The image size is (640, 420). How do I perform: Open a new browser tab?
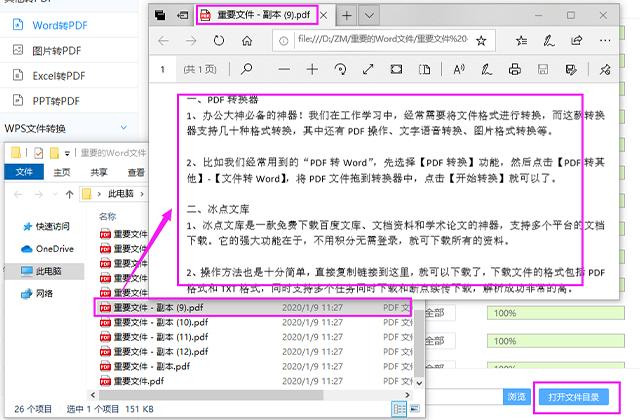(347, 16)
